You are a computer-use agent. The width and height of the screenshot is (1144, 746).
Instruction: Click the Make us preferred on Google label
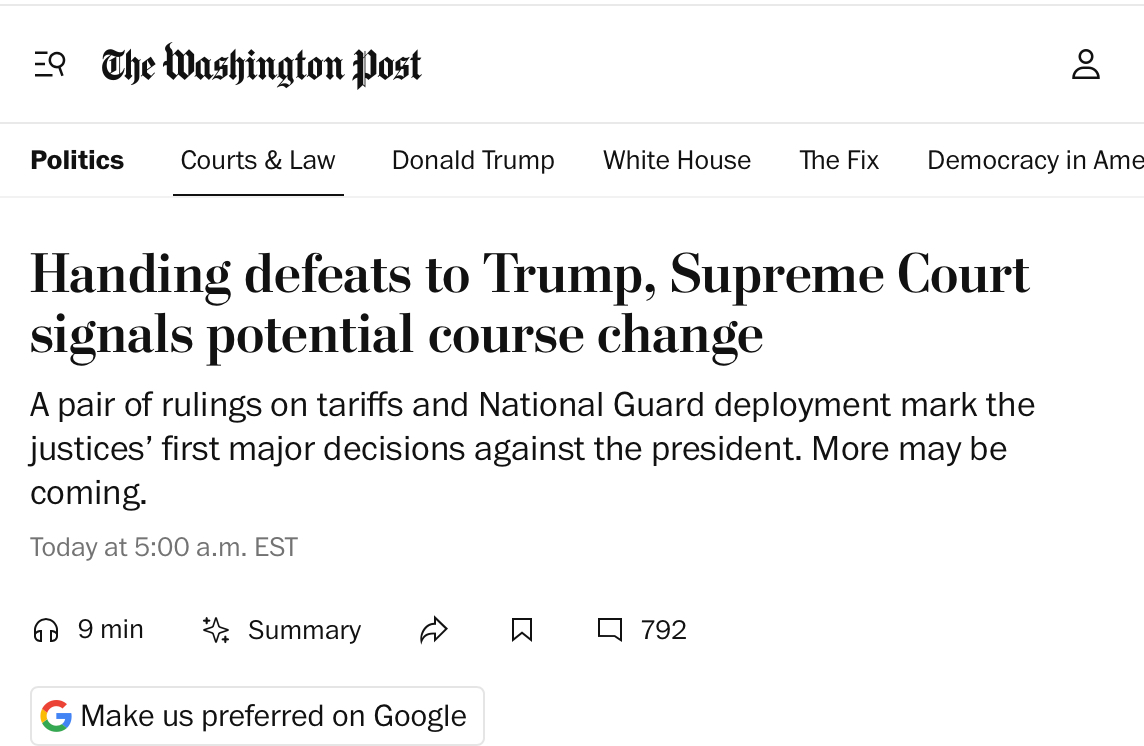[x=273, y=716]
